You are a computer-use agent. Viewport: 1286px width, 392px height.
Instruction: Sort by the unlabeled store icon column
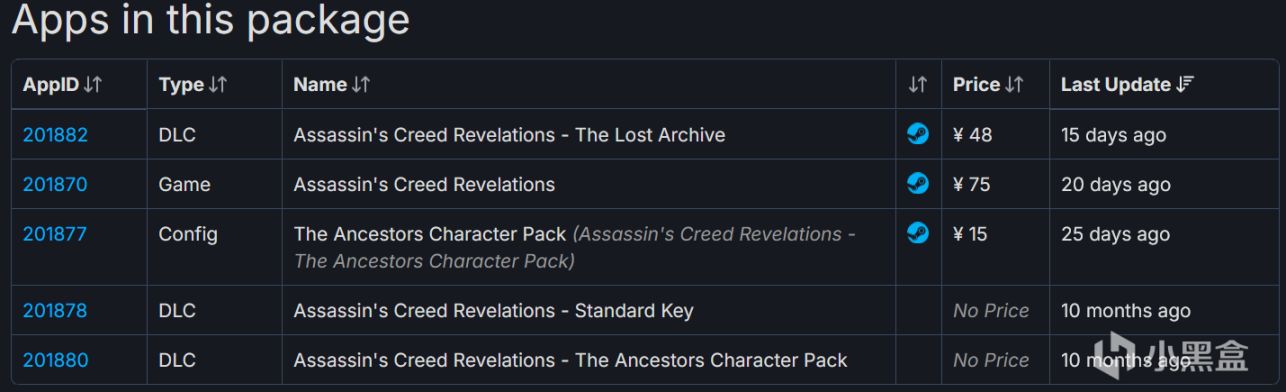pyautogui.click(x=918, y=85)
